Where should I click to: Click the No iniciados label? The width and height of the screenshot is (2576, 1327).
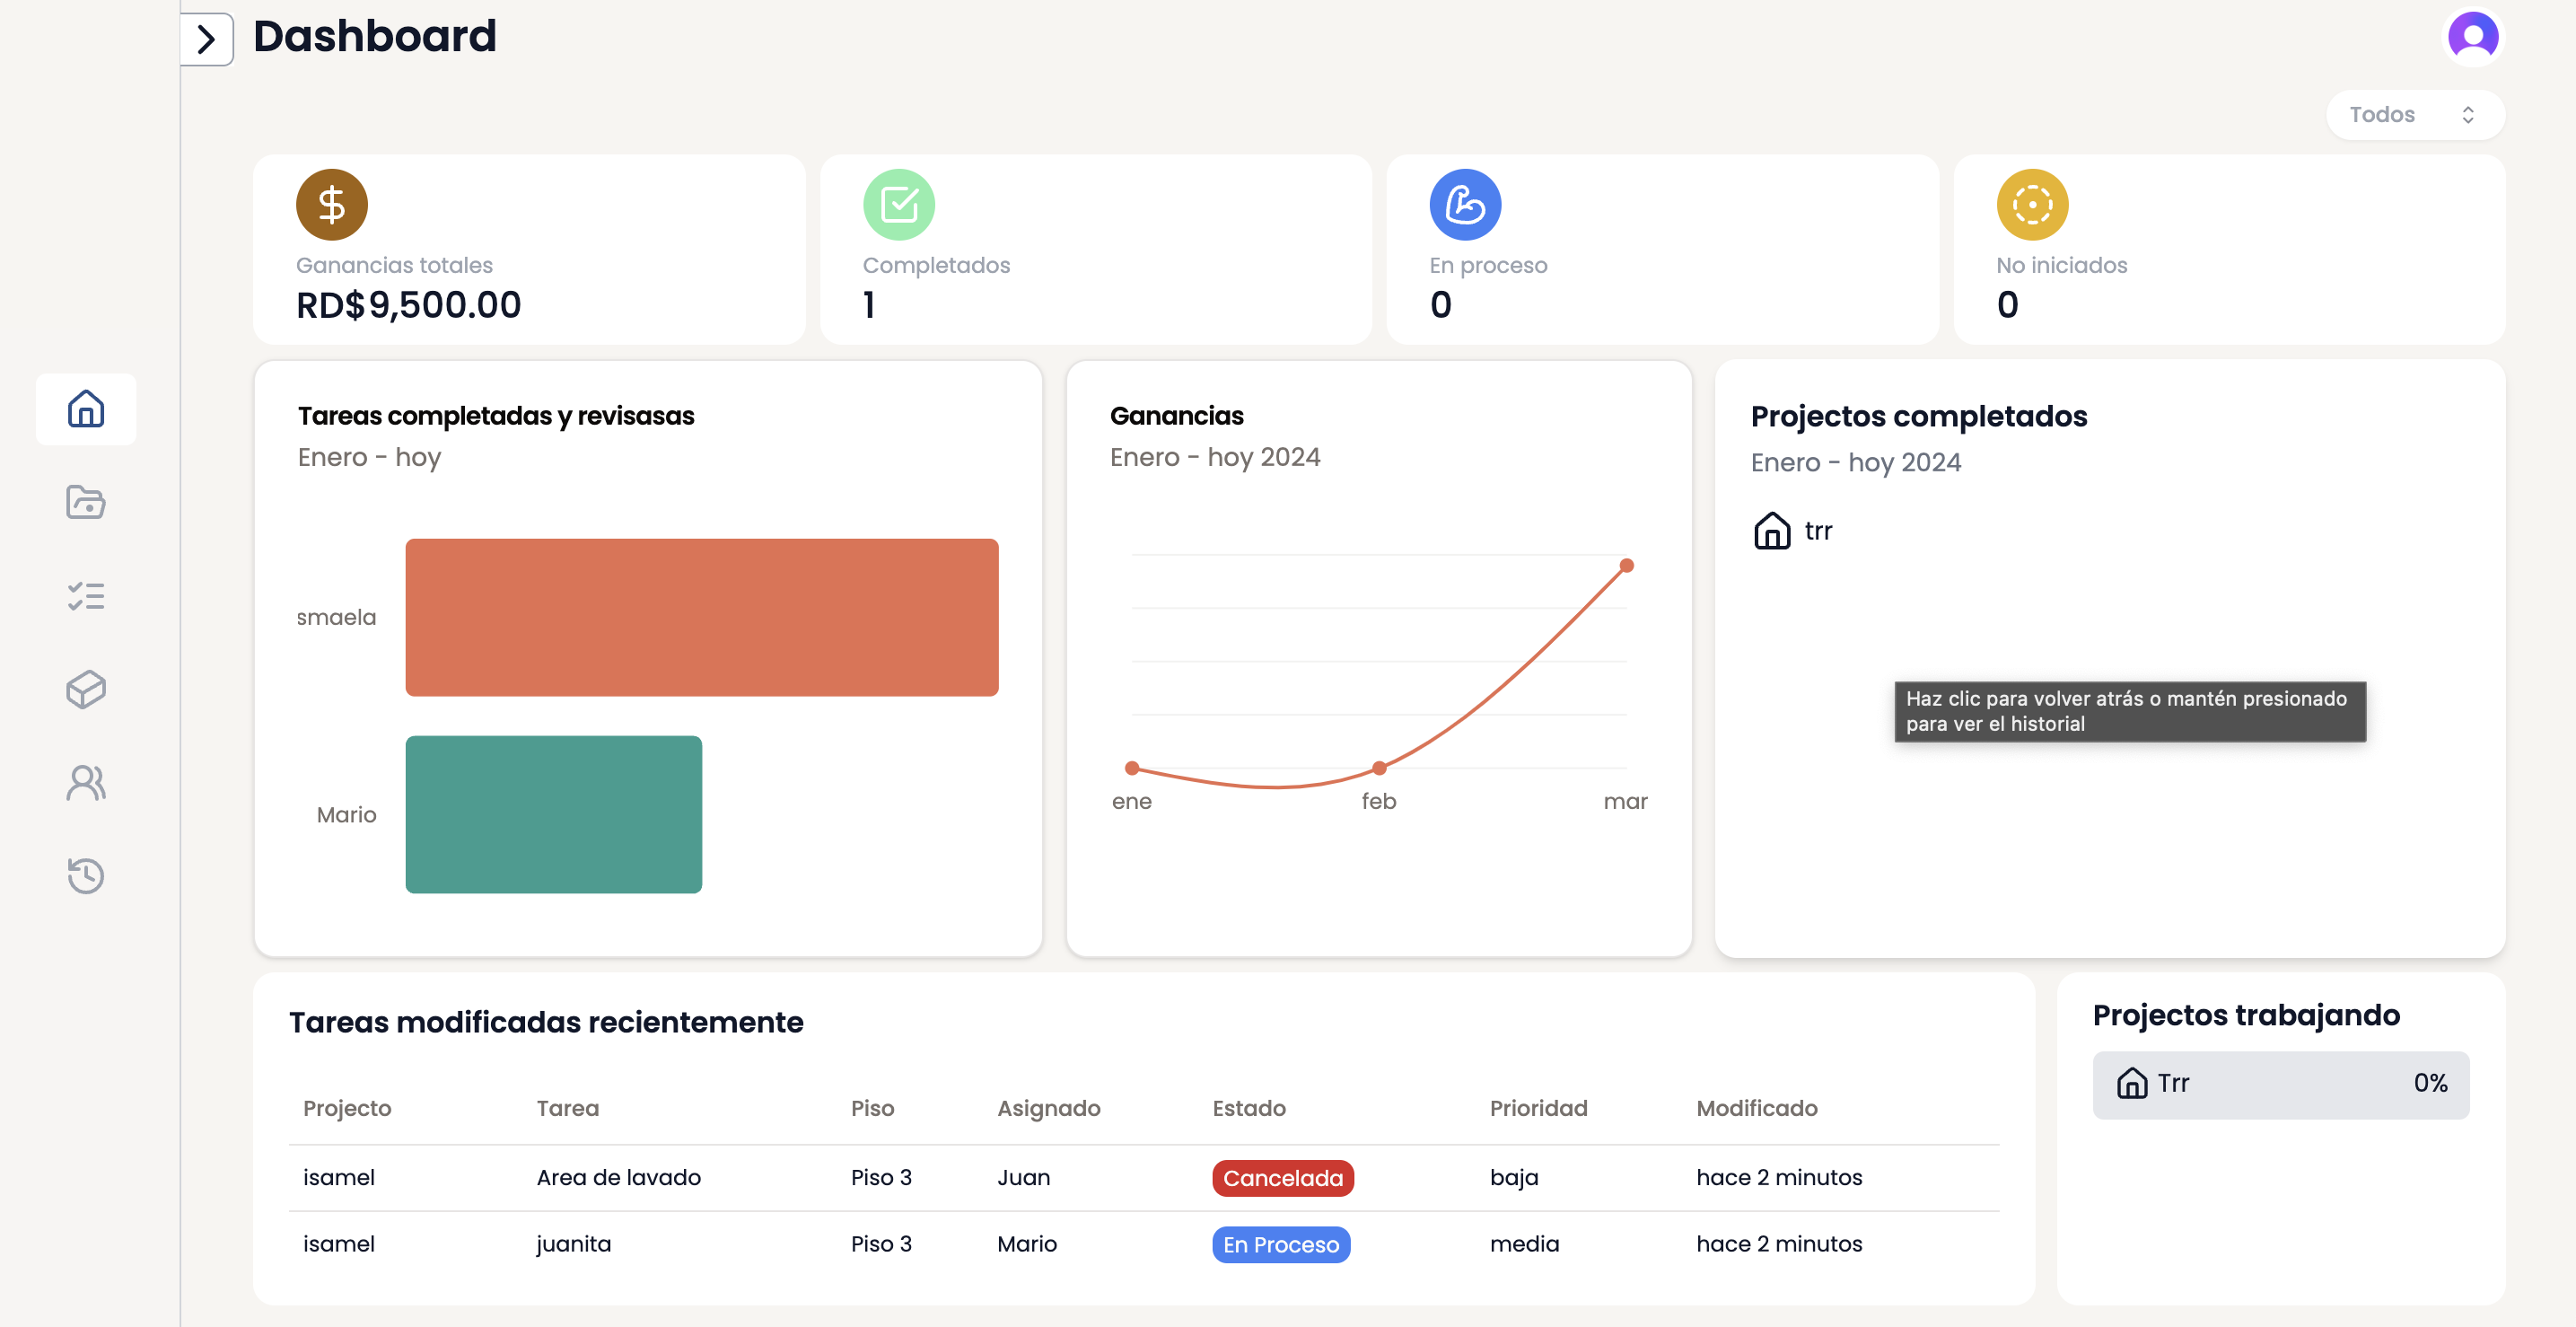[x=2061, y=265]
